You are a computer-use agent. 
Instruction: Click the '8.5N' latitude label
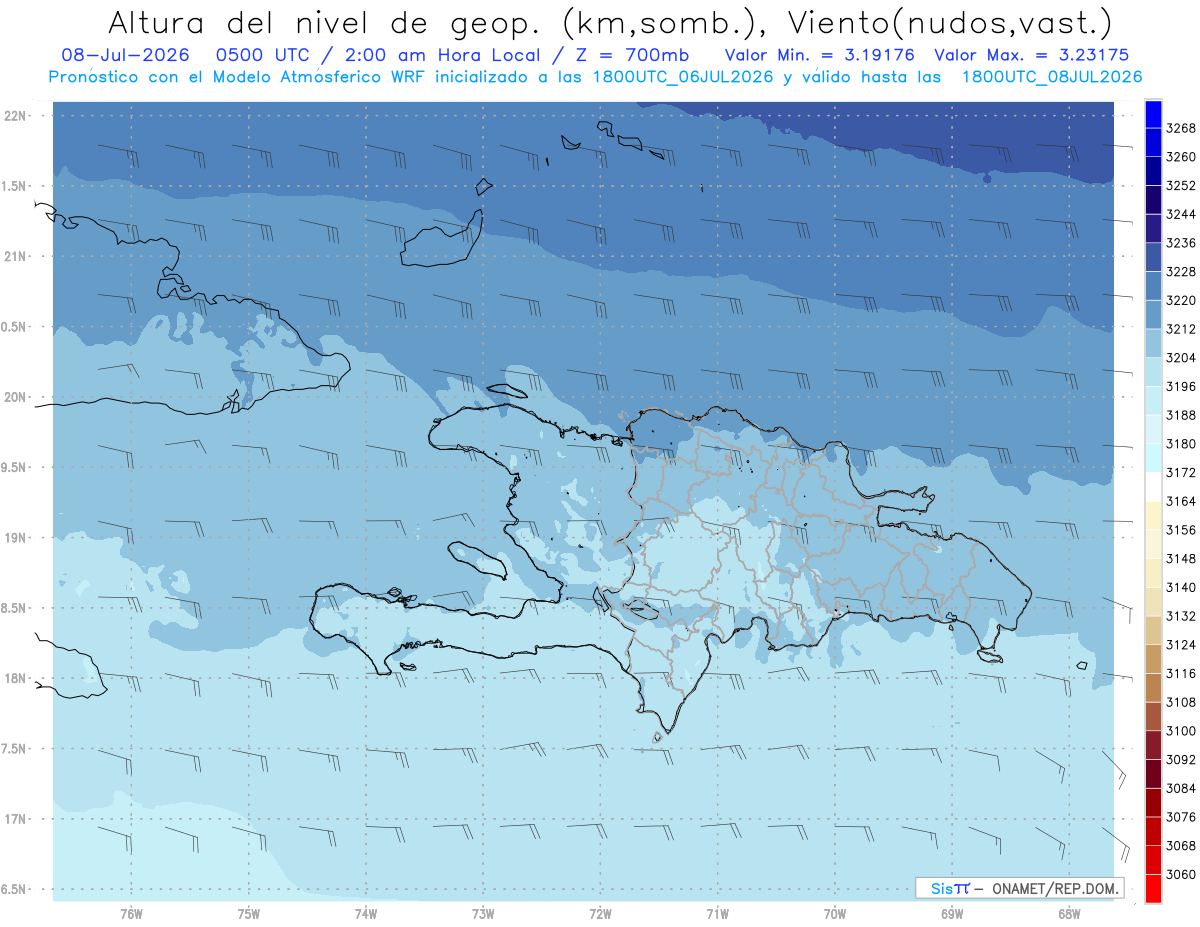(15, 608)
